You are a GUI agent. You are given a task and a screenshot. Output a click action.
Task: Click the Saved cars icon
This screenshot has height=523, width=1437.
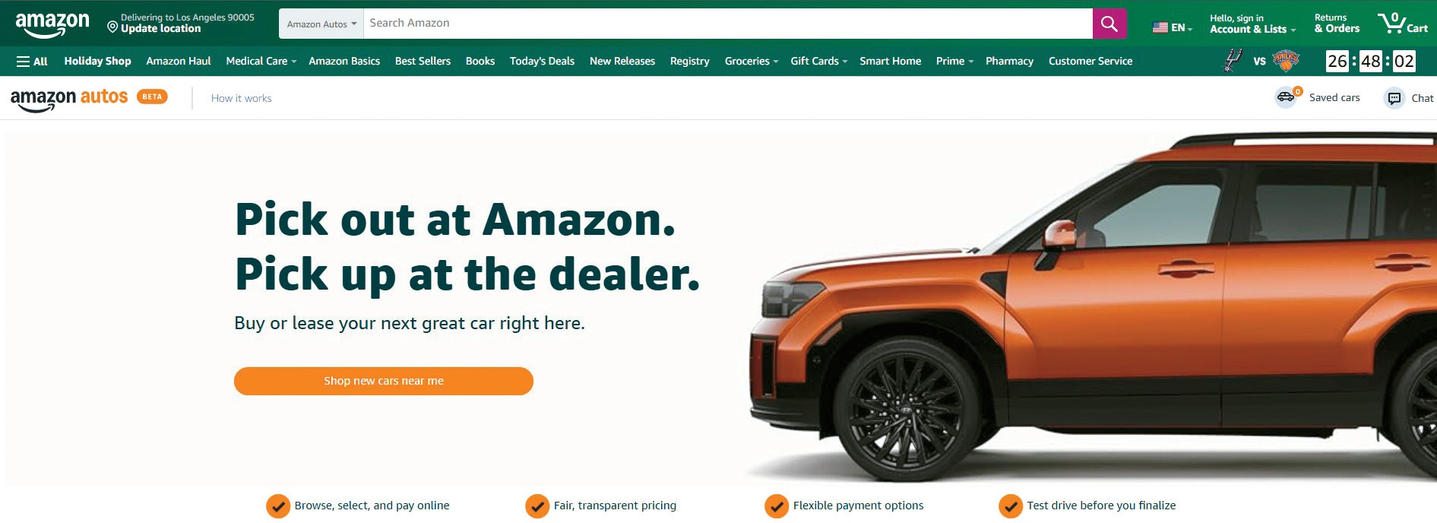pyautogui.click(x=1288, y=97)
